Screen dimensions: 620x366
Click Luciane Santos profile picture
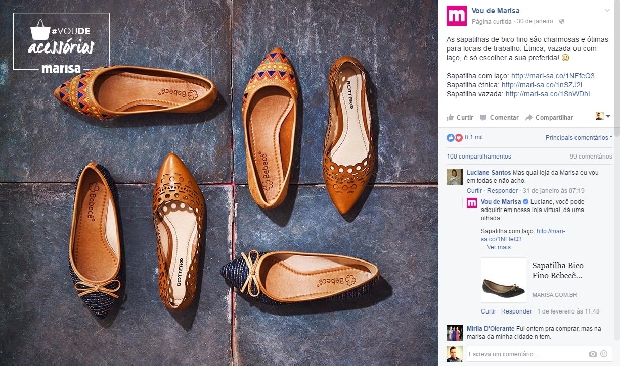(x=455, y=177)
